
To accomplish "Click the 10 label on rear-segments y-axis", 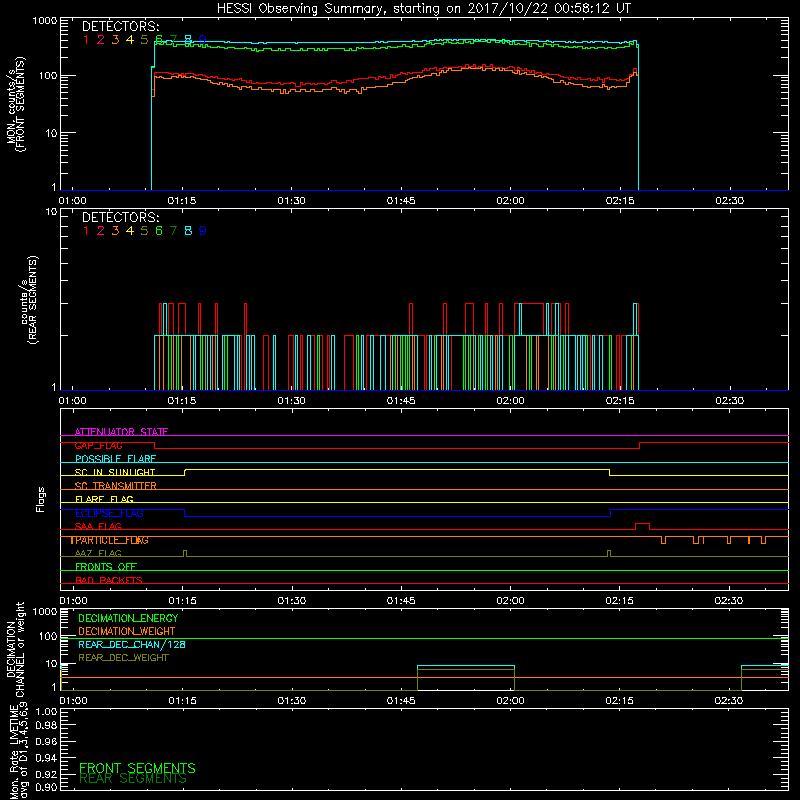I will pyautogui.click(x=51, y=211).
